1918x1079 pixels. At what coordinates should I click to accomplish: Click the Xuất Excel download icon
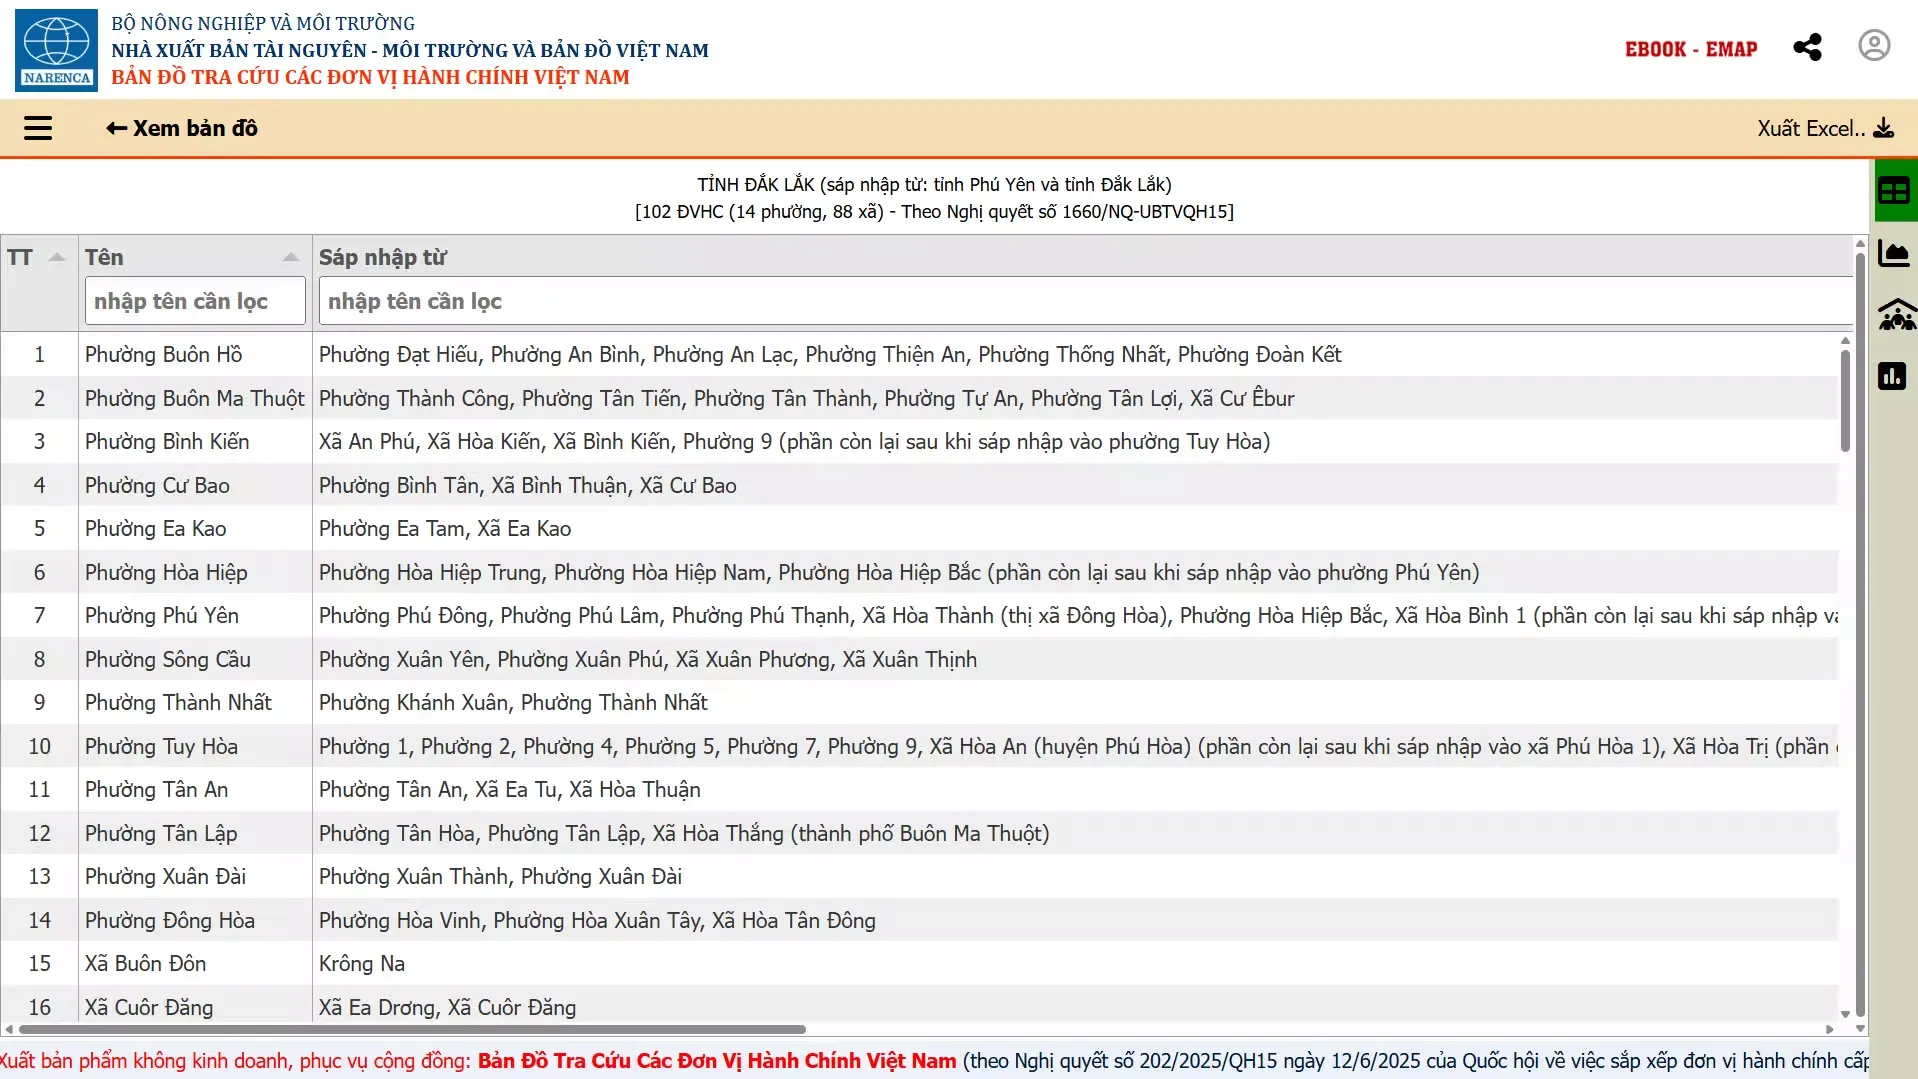[1884, 128]
